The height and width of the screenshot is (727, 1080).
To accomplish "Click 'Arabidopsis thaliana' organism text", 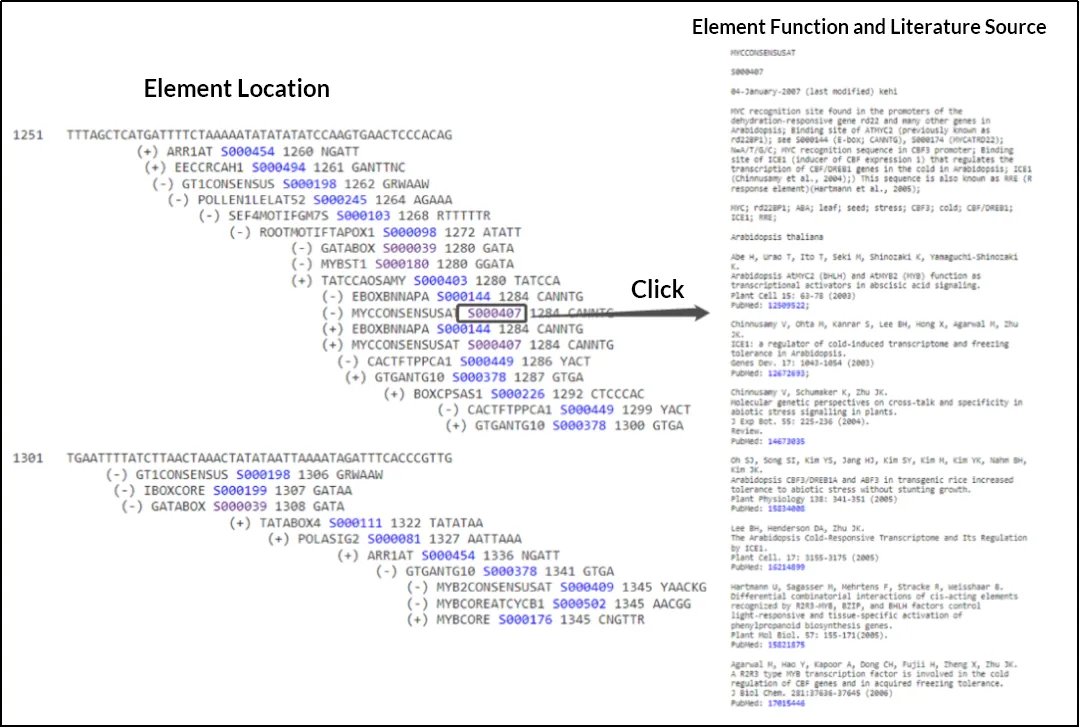I will (776, 237).
